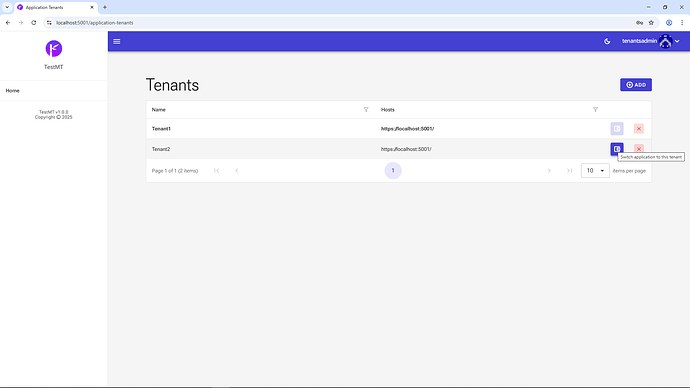Toggle the sidebar with the hamburger menu icon

(117, 41)
